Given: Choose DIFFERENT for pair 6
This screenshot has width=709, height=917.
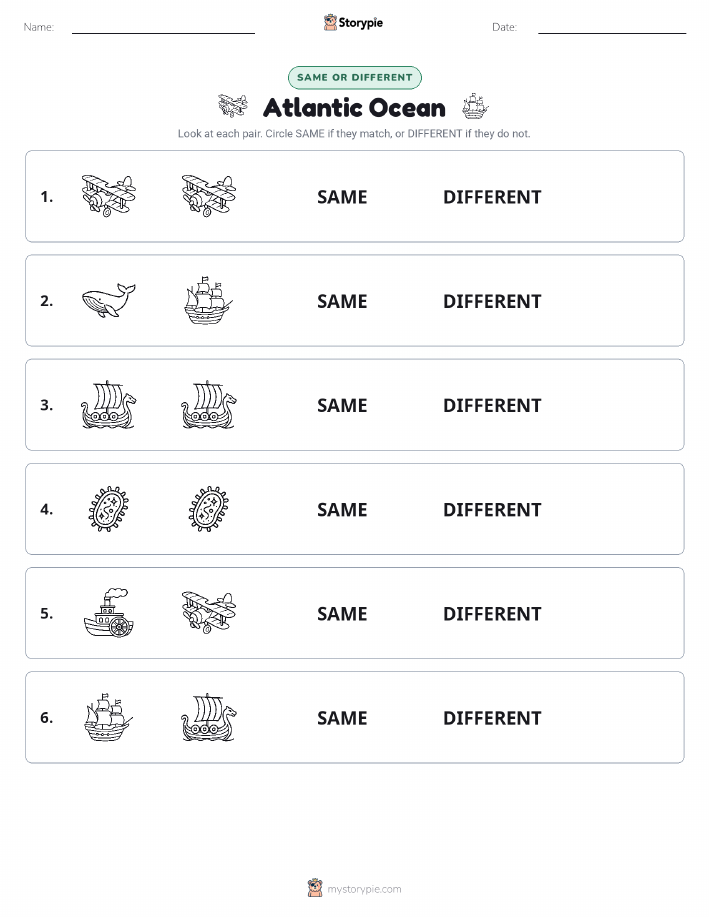Looking at the screenshot, I should (x=492, y=718).
